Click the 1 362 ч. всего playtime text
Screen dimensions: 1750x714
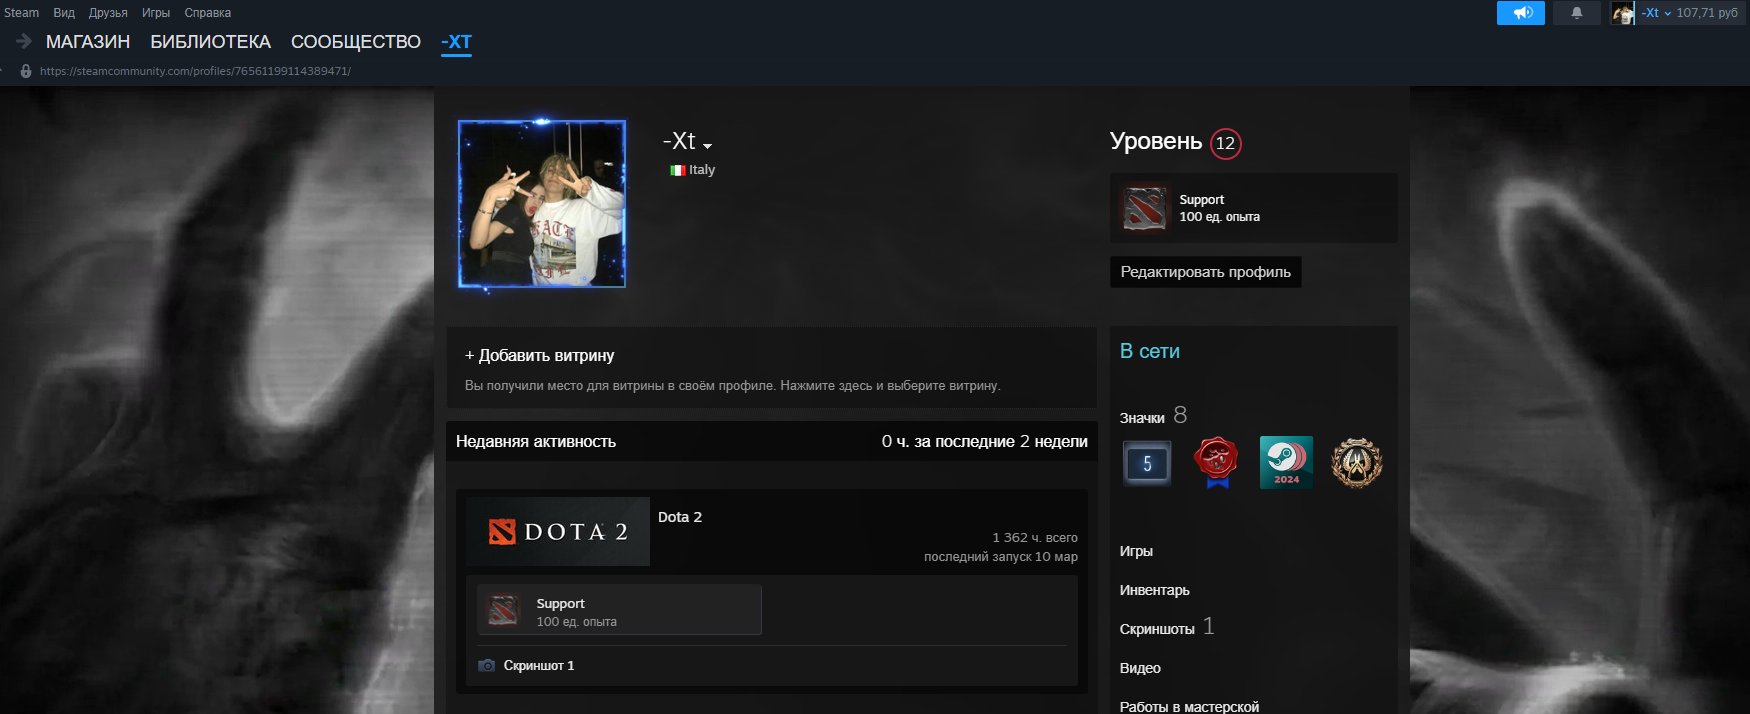(x=1035, y=537)
